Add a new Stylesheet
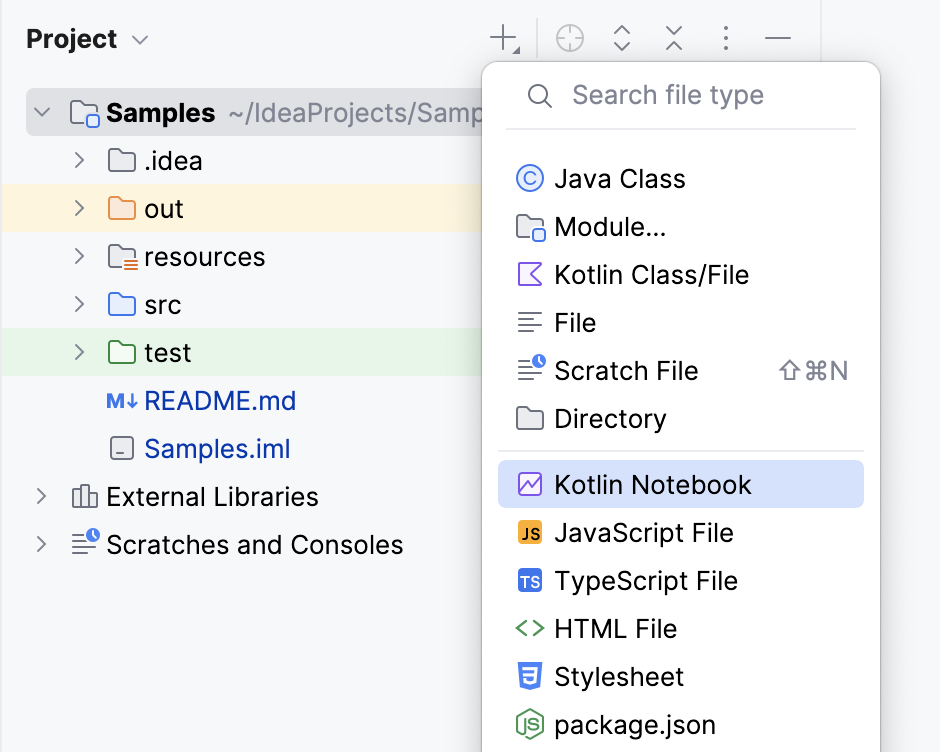Image resolution: width=940 pixels, height=752 pixels. click(x=619, y=676)
